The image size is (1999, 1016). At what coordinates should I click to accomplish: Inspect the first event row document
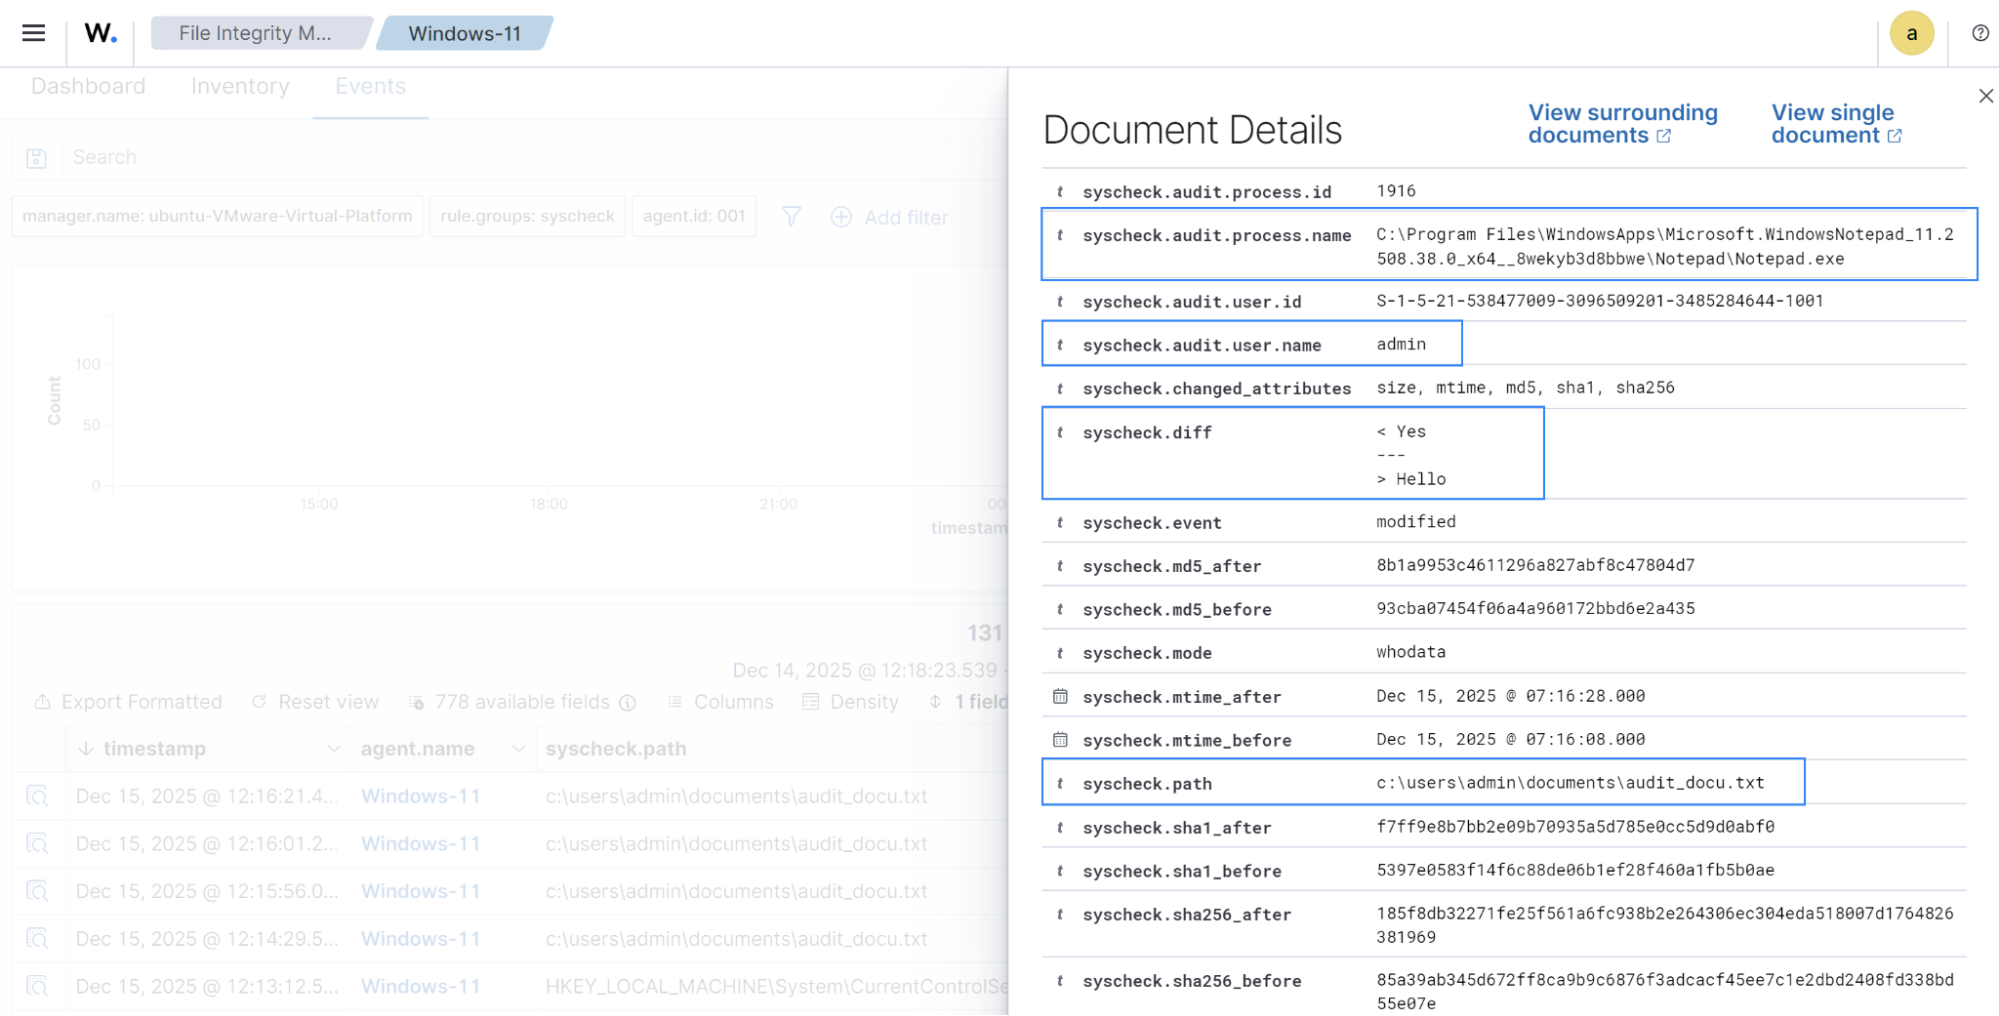37,796
